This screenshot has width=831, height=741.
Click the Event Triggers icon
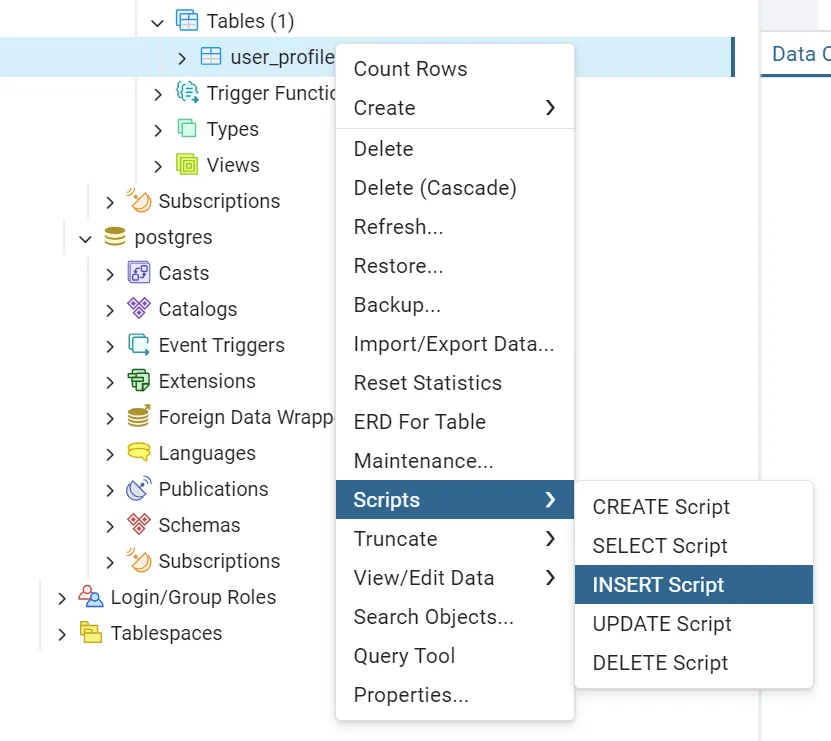point(139,345)
